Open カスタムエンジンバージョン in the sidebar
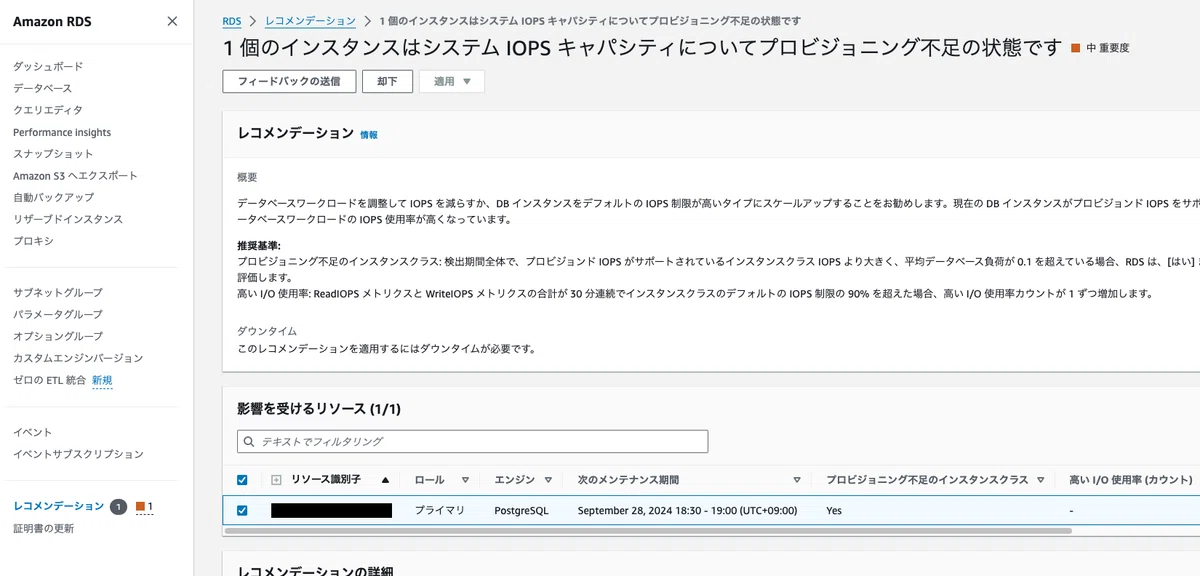 coord(78,358)
